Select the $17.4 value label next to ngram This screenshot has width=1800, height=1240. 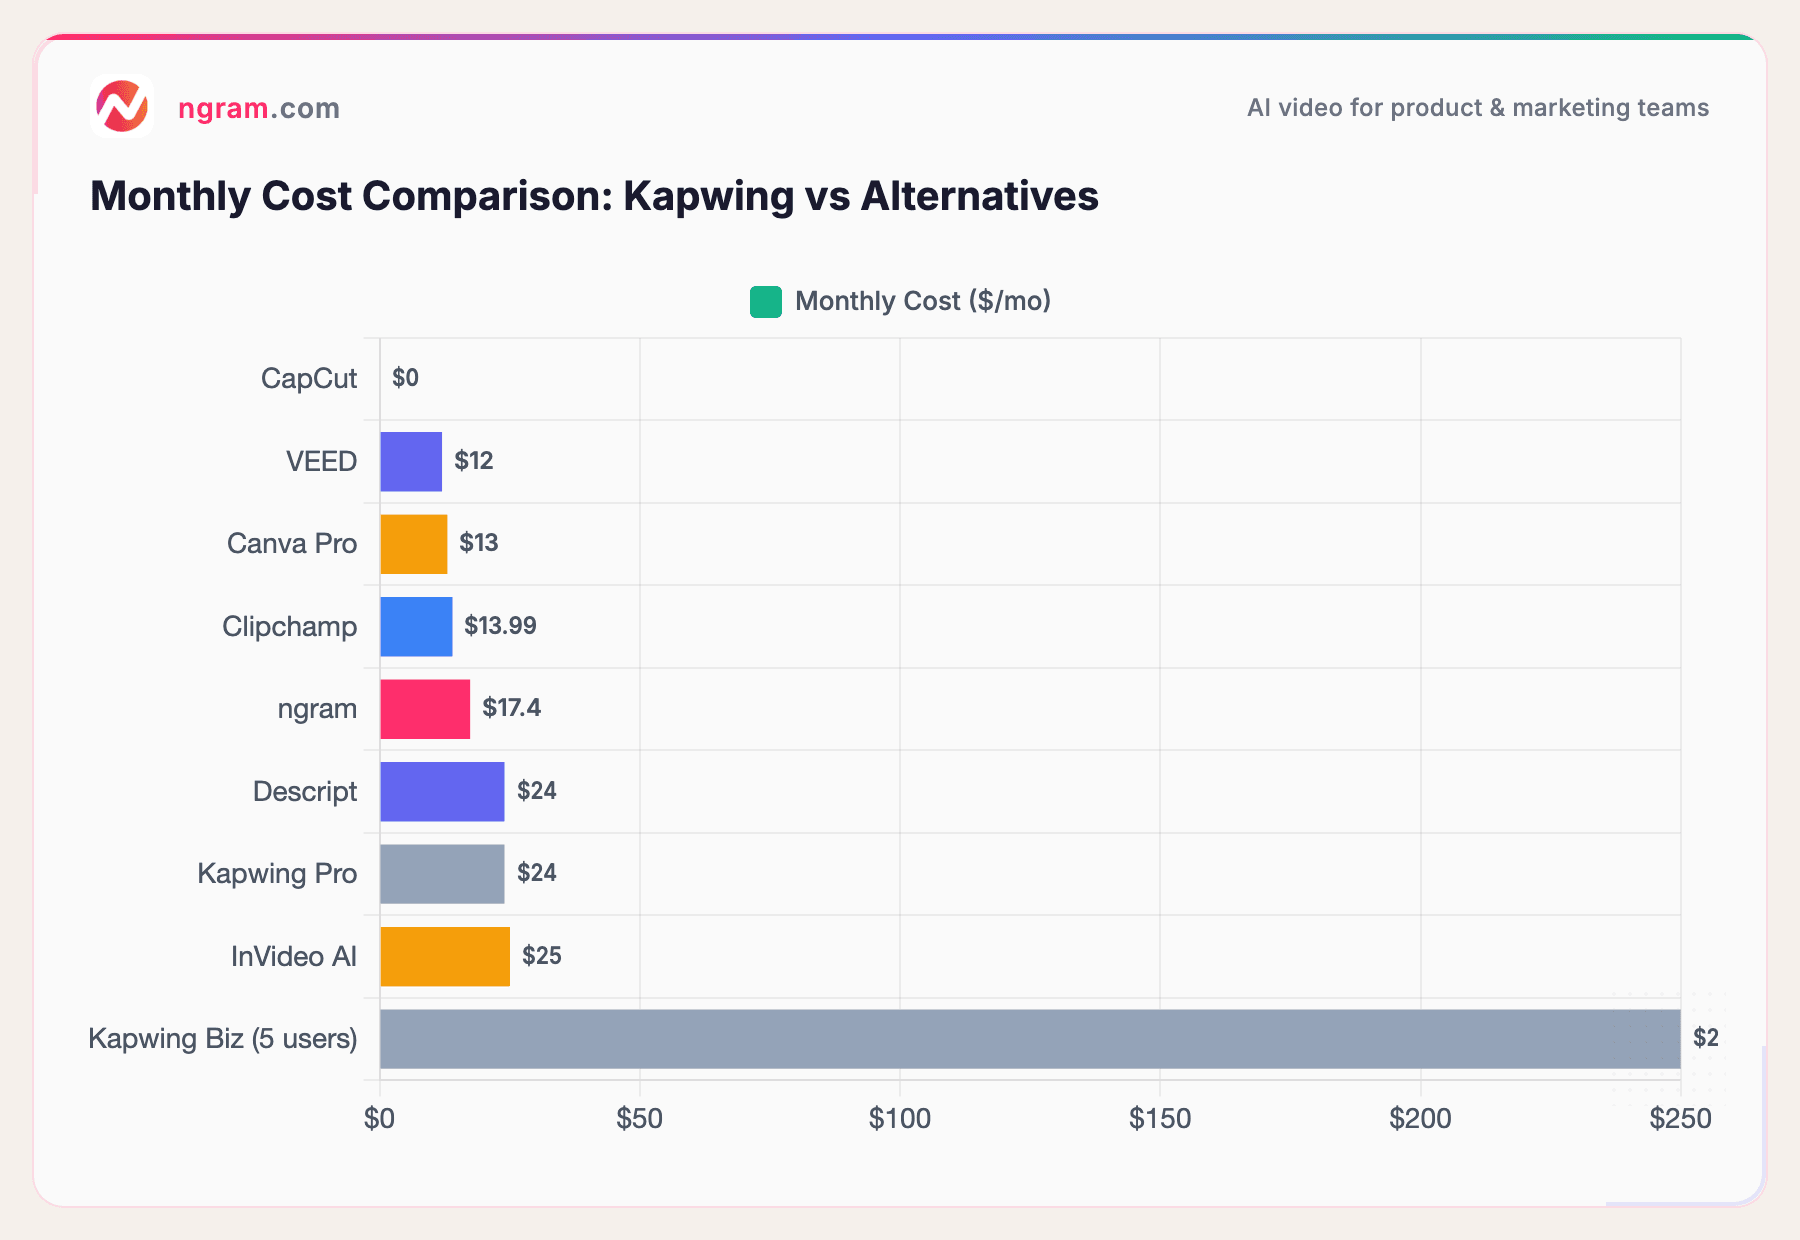510,708
